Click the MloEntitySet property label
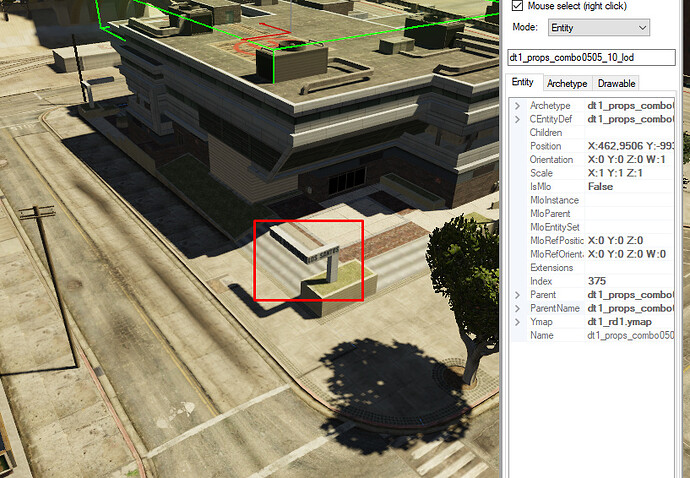Image resolution: width=690 pixels, height=478 pixels. click(554, 228)
